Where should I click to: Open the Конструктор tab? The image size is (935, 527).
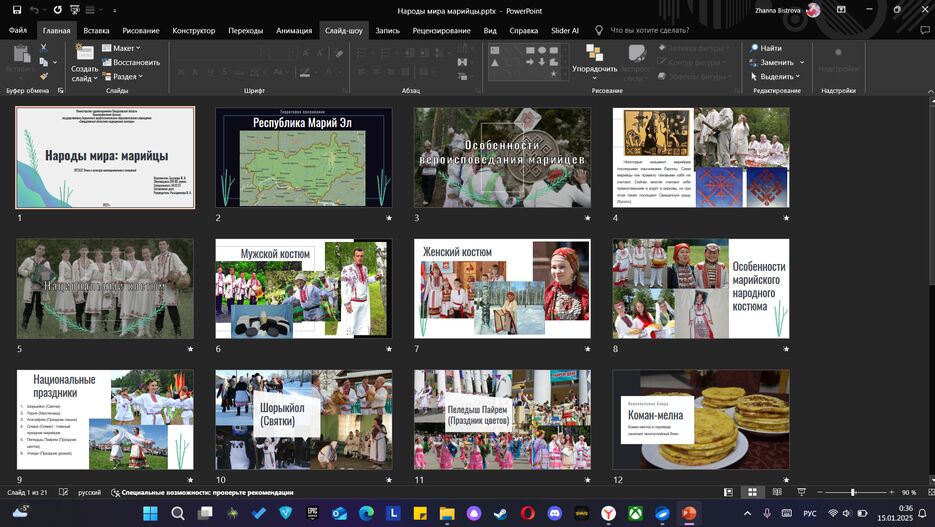pos(194,30)
